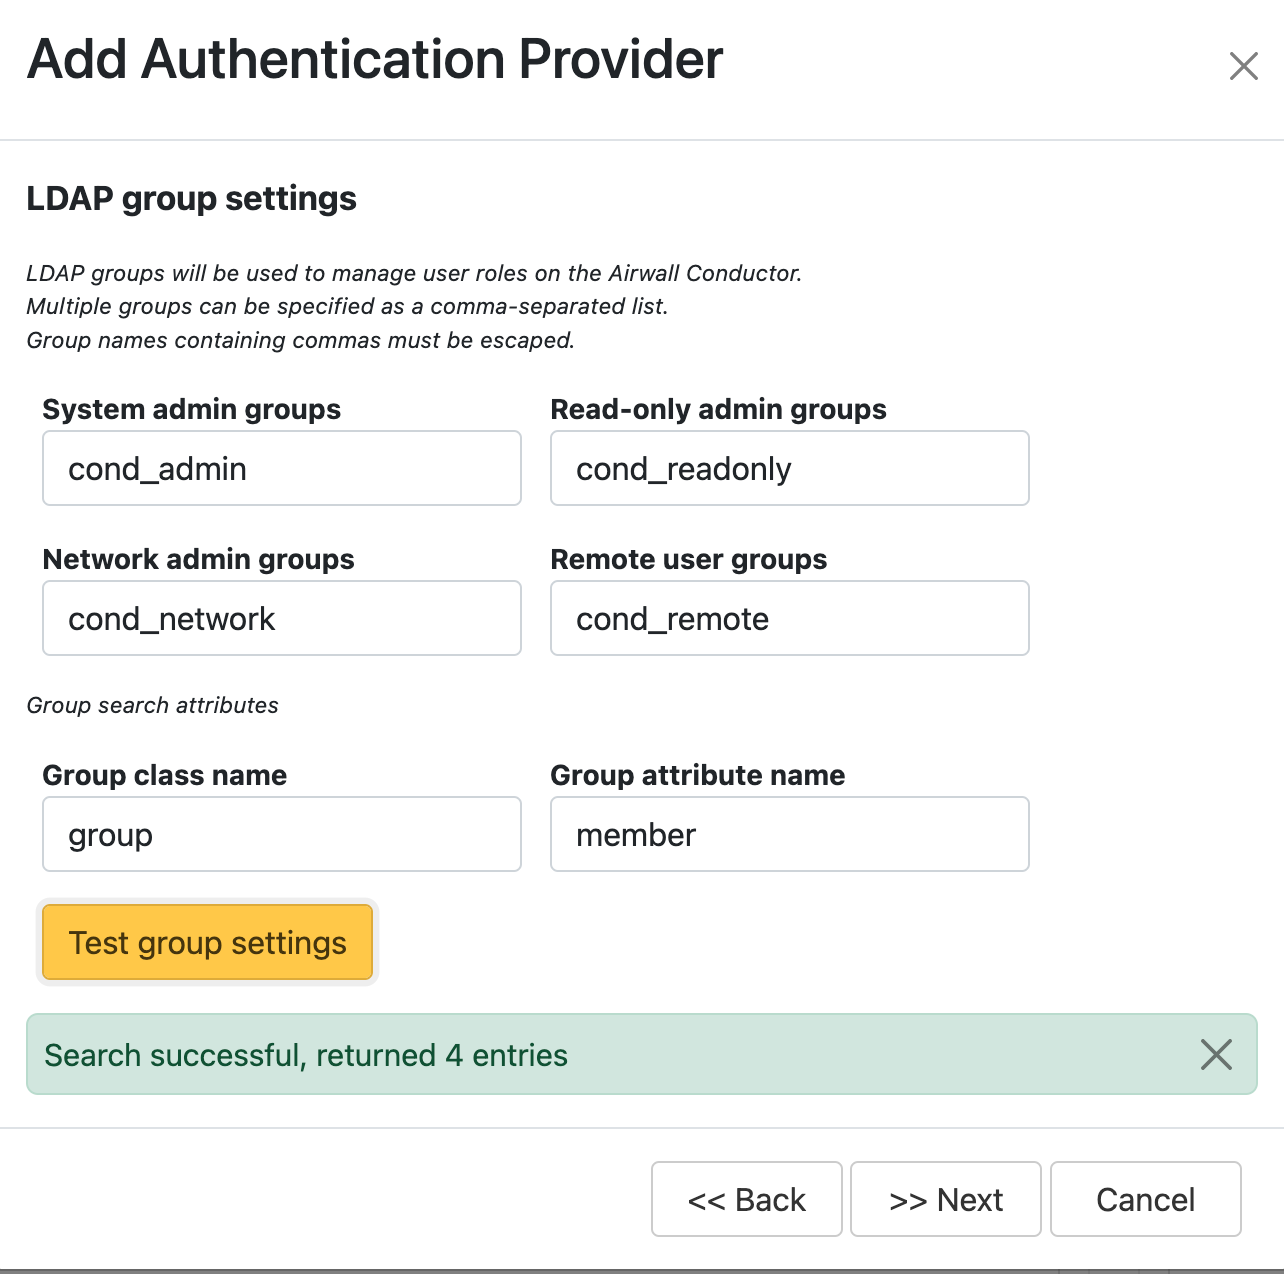Click the "returned 4 entries" success message text
Viewport: 1284px width, 1274px height.
(306, 1055)
